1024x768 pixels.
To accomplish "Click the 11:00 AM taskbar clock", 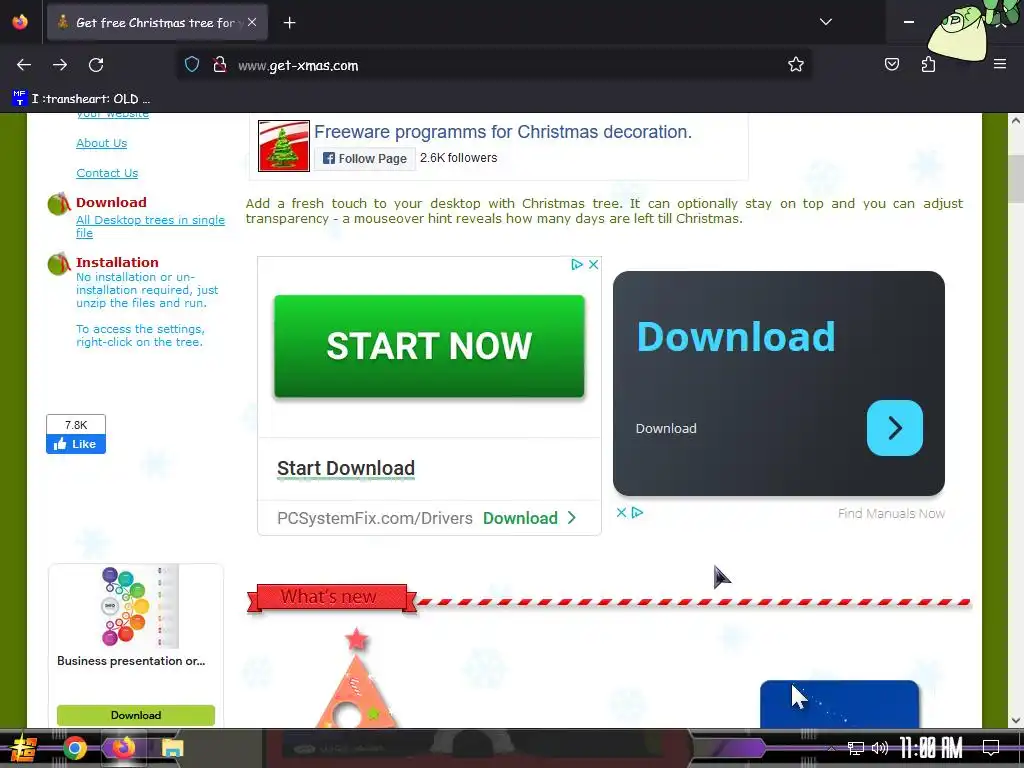I will click(x=931, y=748).
